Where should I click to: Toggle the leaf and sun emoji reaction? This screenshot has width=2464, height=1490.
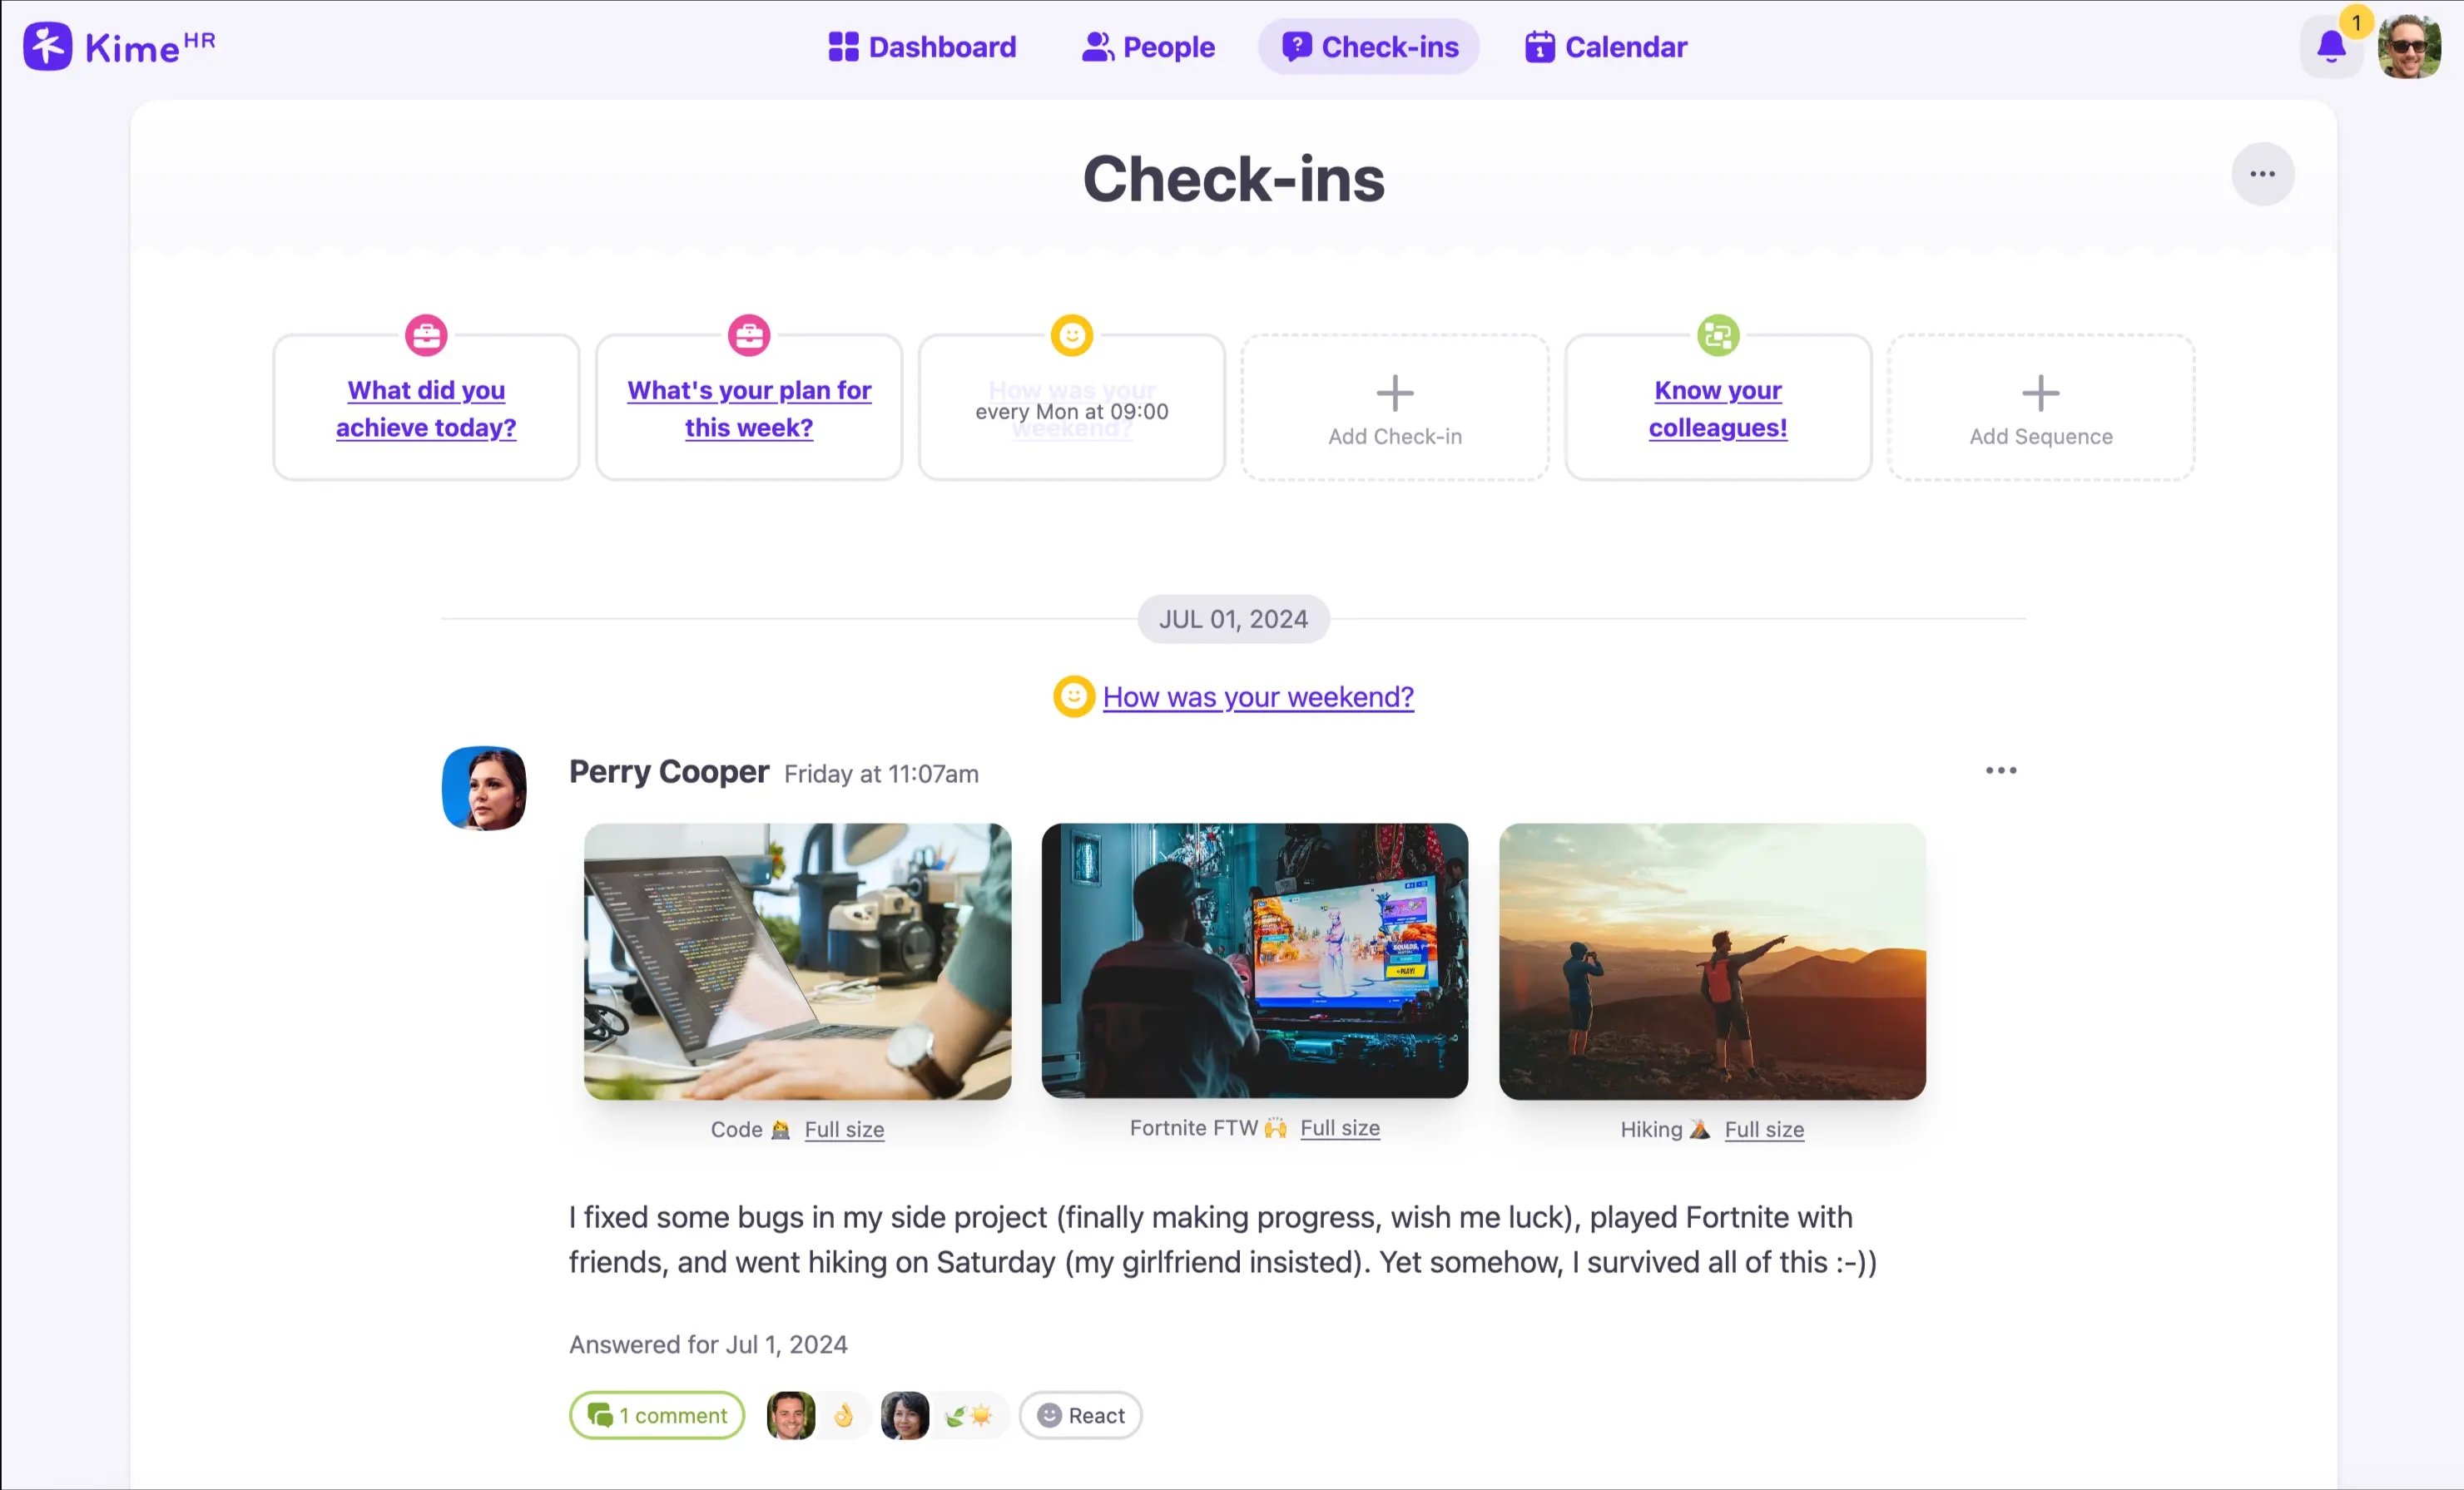click(968, 1415)
